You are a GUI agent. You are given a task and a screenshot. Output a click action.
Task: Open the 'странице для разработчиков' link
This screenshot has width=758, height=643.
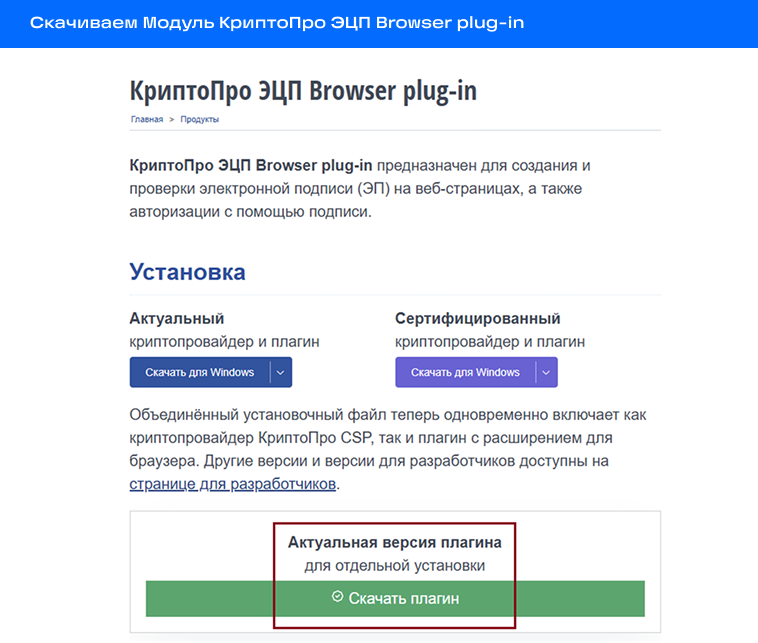coord(233,484)
